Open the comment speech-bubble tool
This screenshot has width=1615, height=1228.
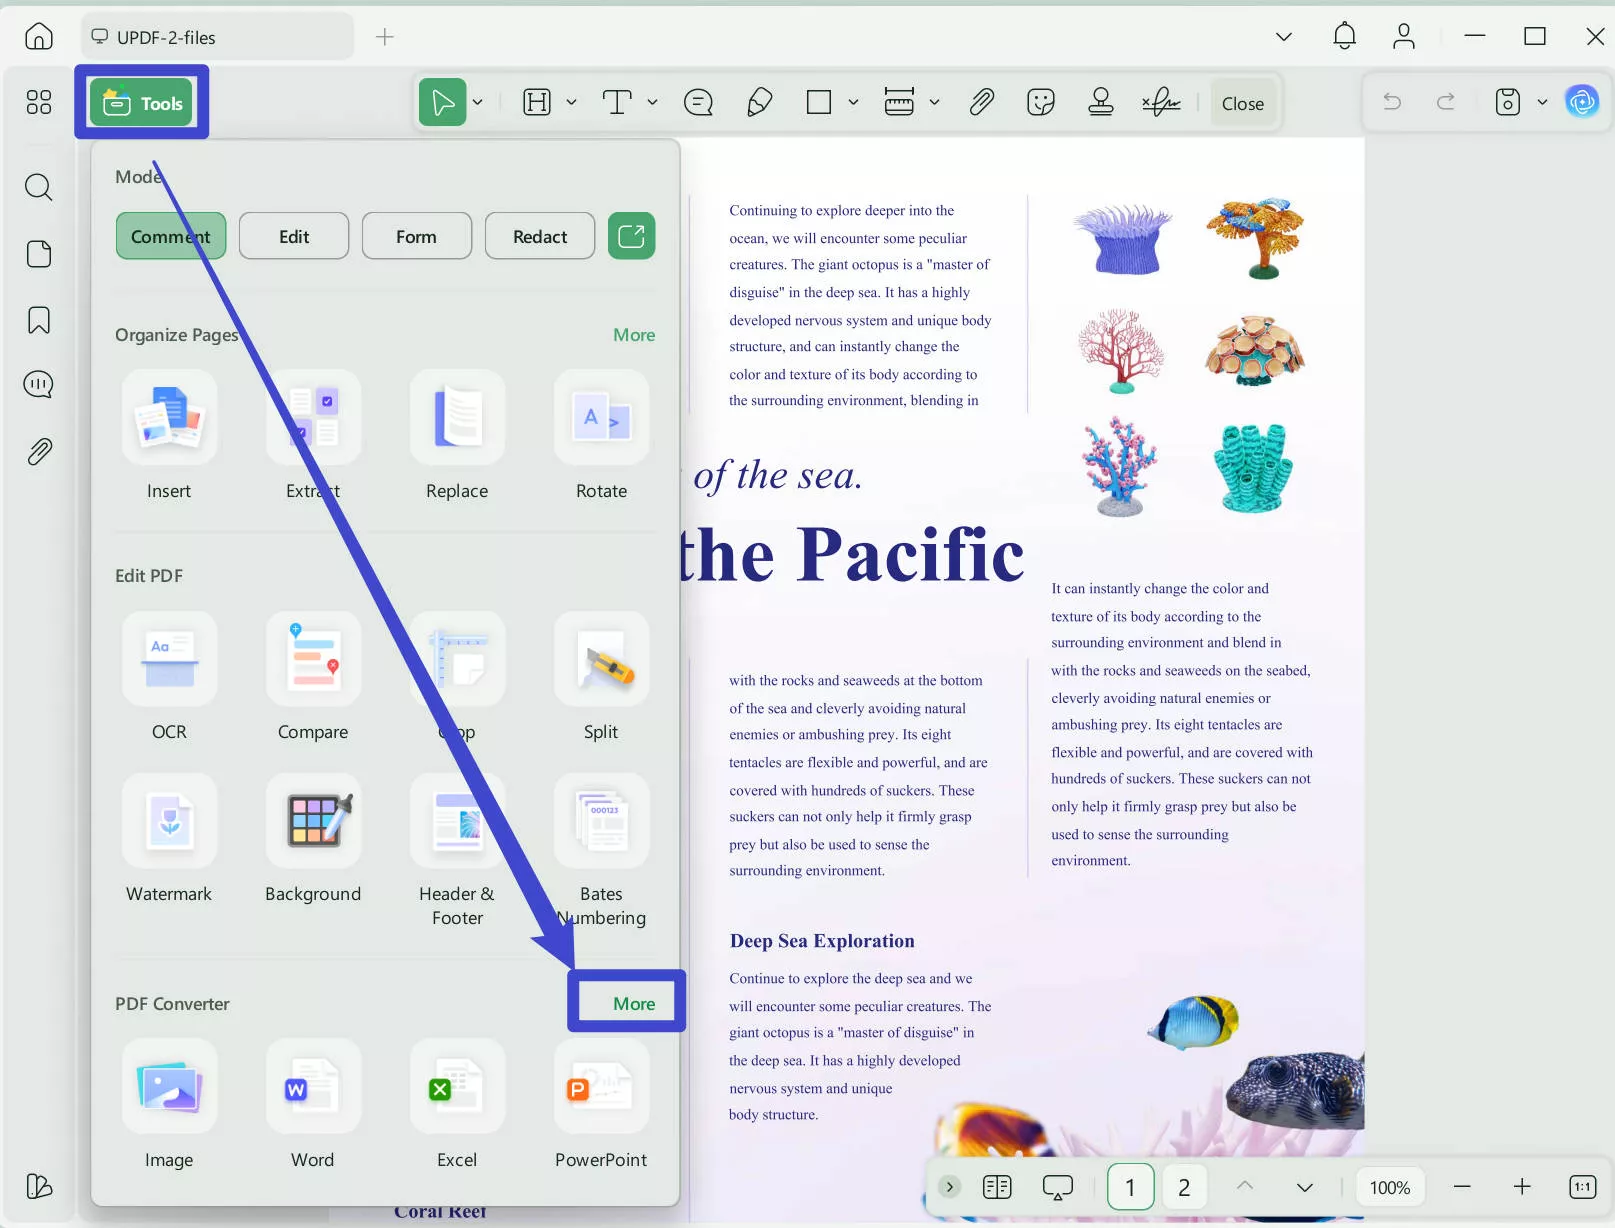pyautogui.click(x=698, y=101)
